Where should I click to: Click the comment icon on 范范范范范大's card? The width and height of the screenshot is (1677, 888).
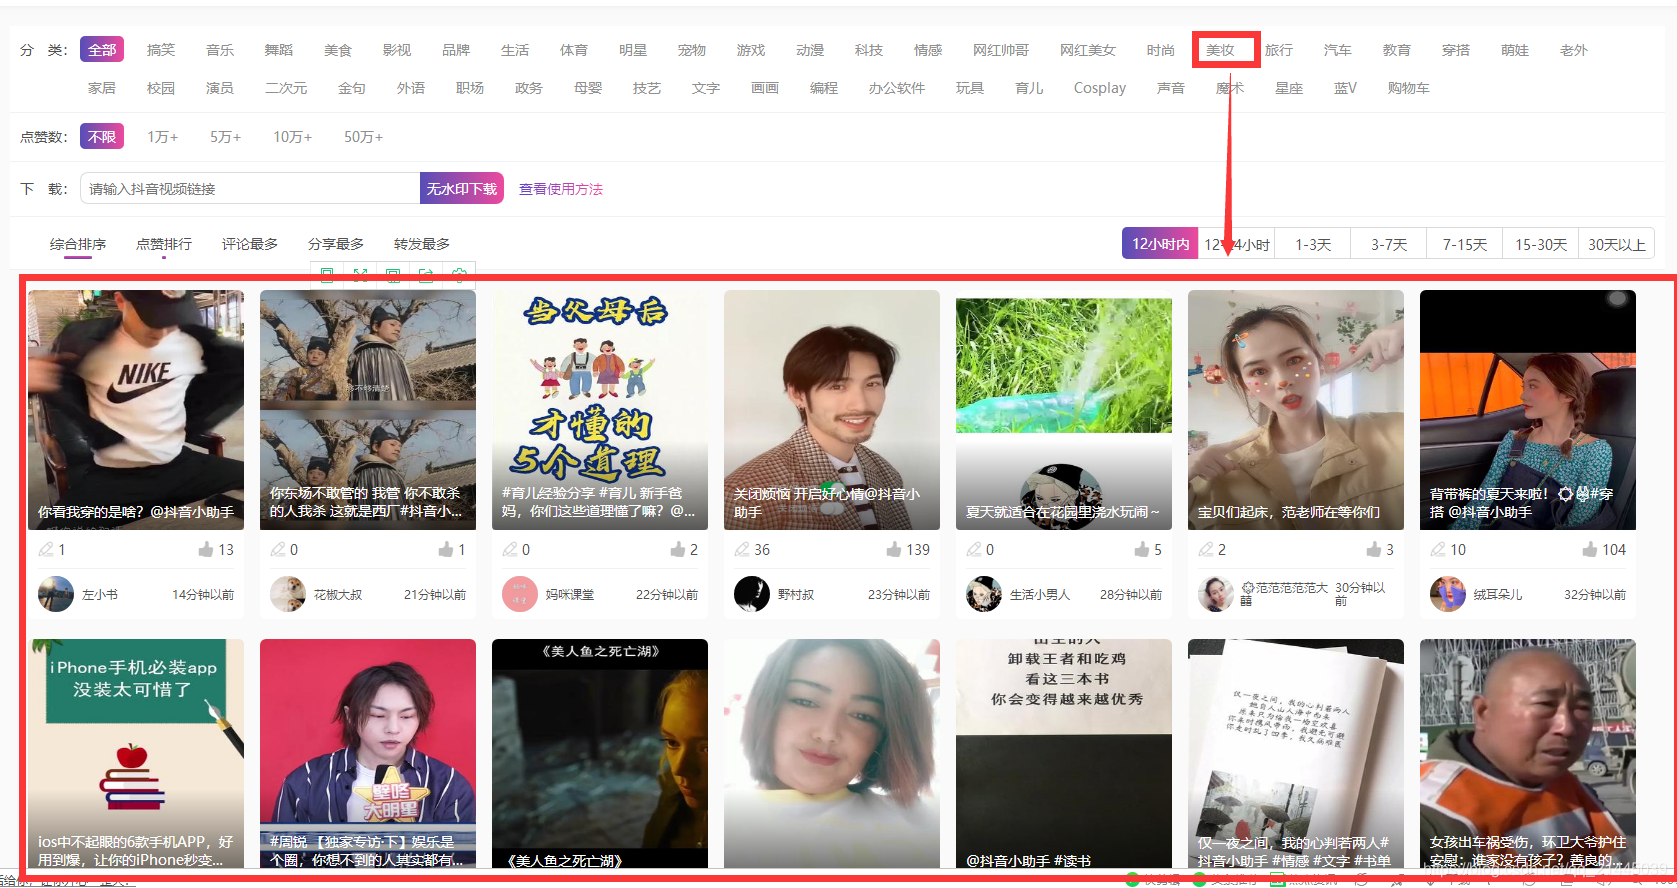(1206, 549)
